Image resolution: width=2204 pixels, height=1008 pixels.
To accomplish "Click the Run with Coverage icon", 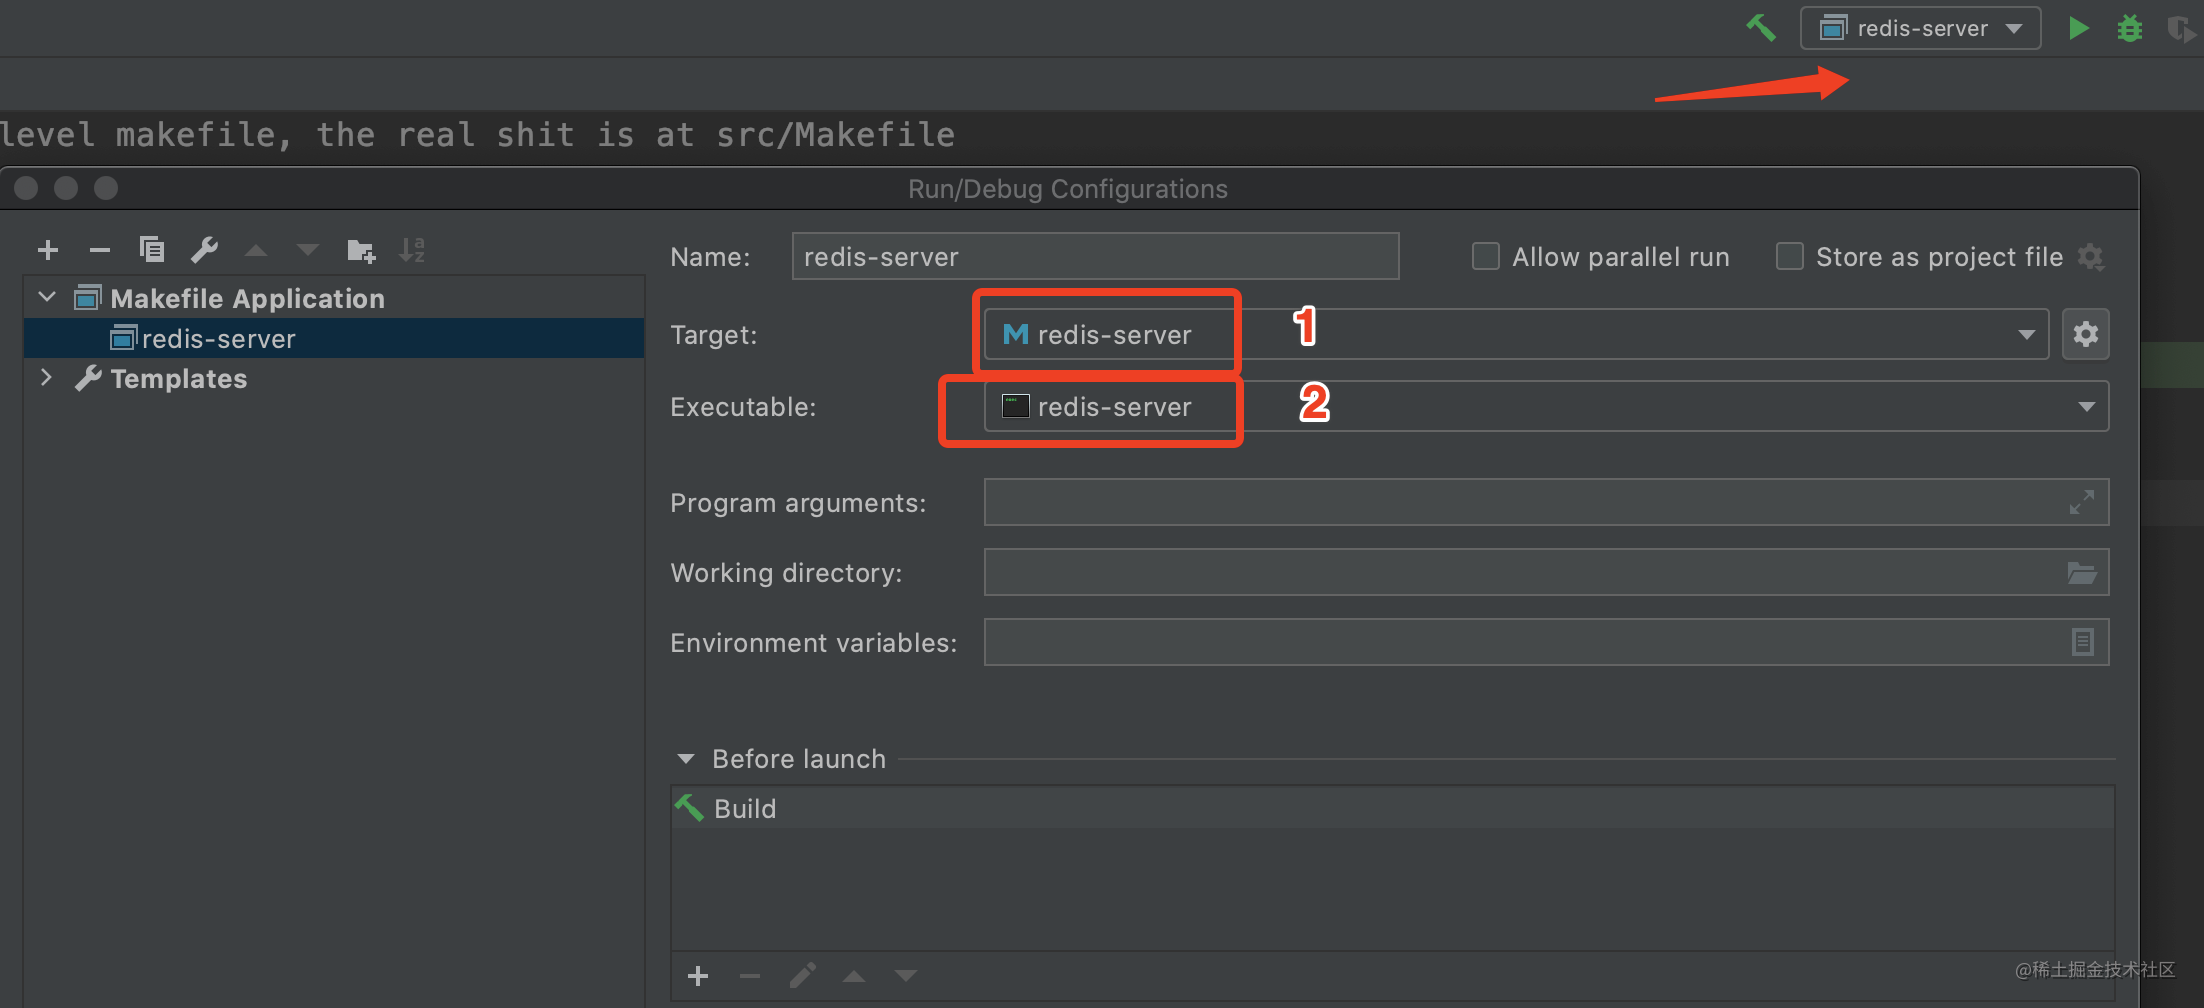I will click(x=2180, y=28).
